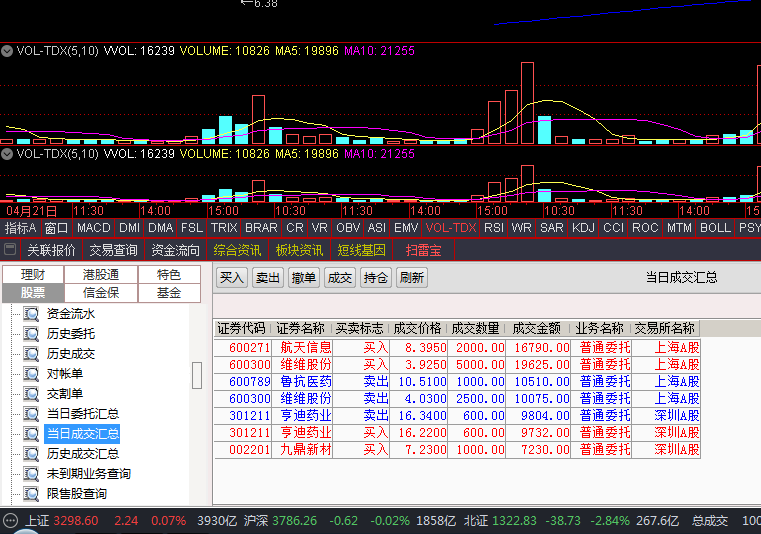Select the 特色 category tab
761x534 pixels.
pos(169,275)
